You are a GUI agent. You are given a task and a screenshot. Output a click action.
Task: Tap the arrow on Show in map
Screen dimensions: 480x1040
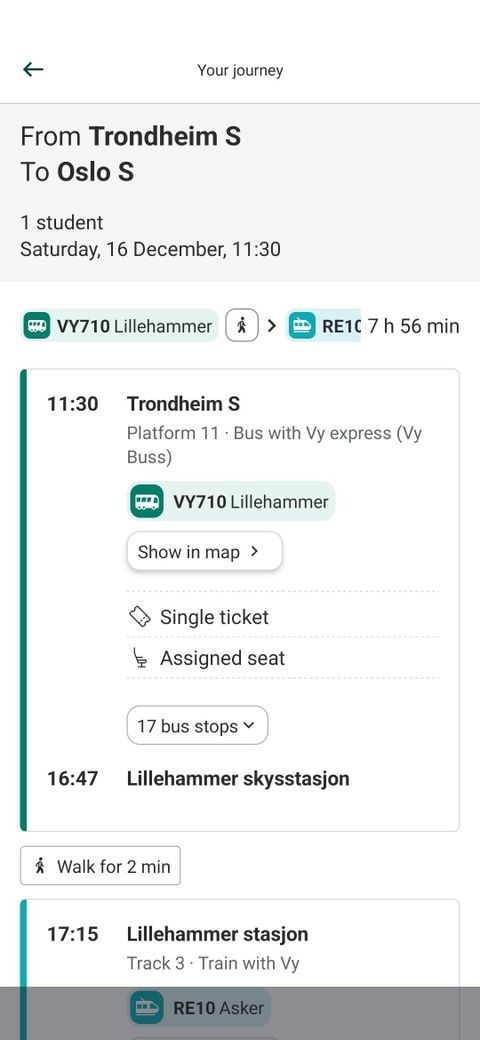(255, 551)
